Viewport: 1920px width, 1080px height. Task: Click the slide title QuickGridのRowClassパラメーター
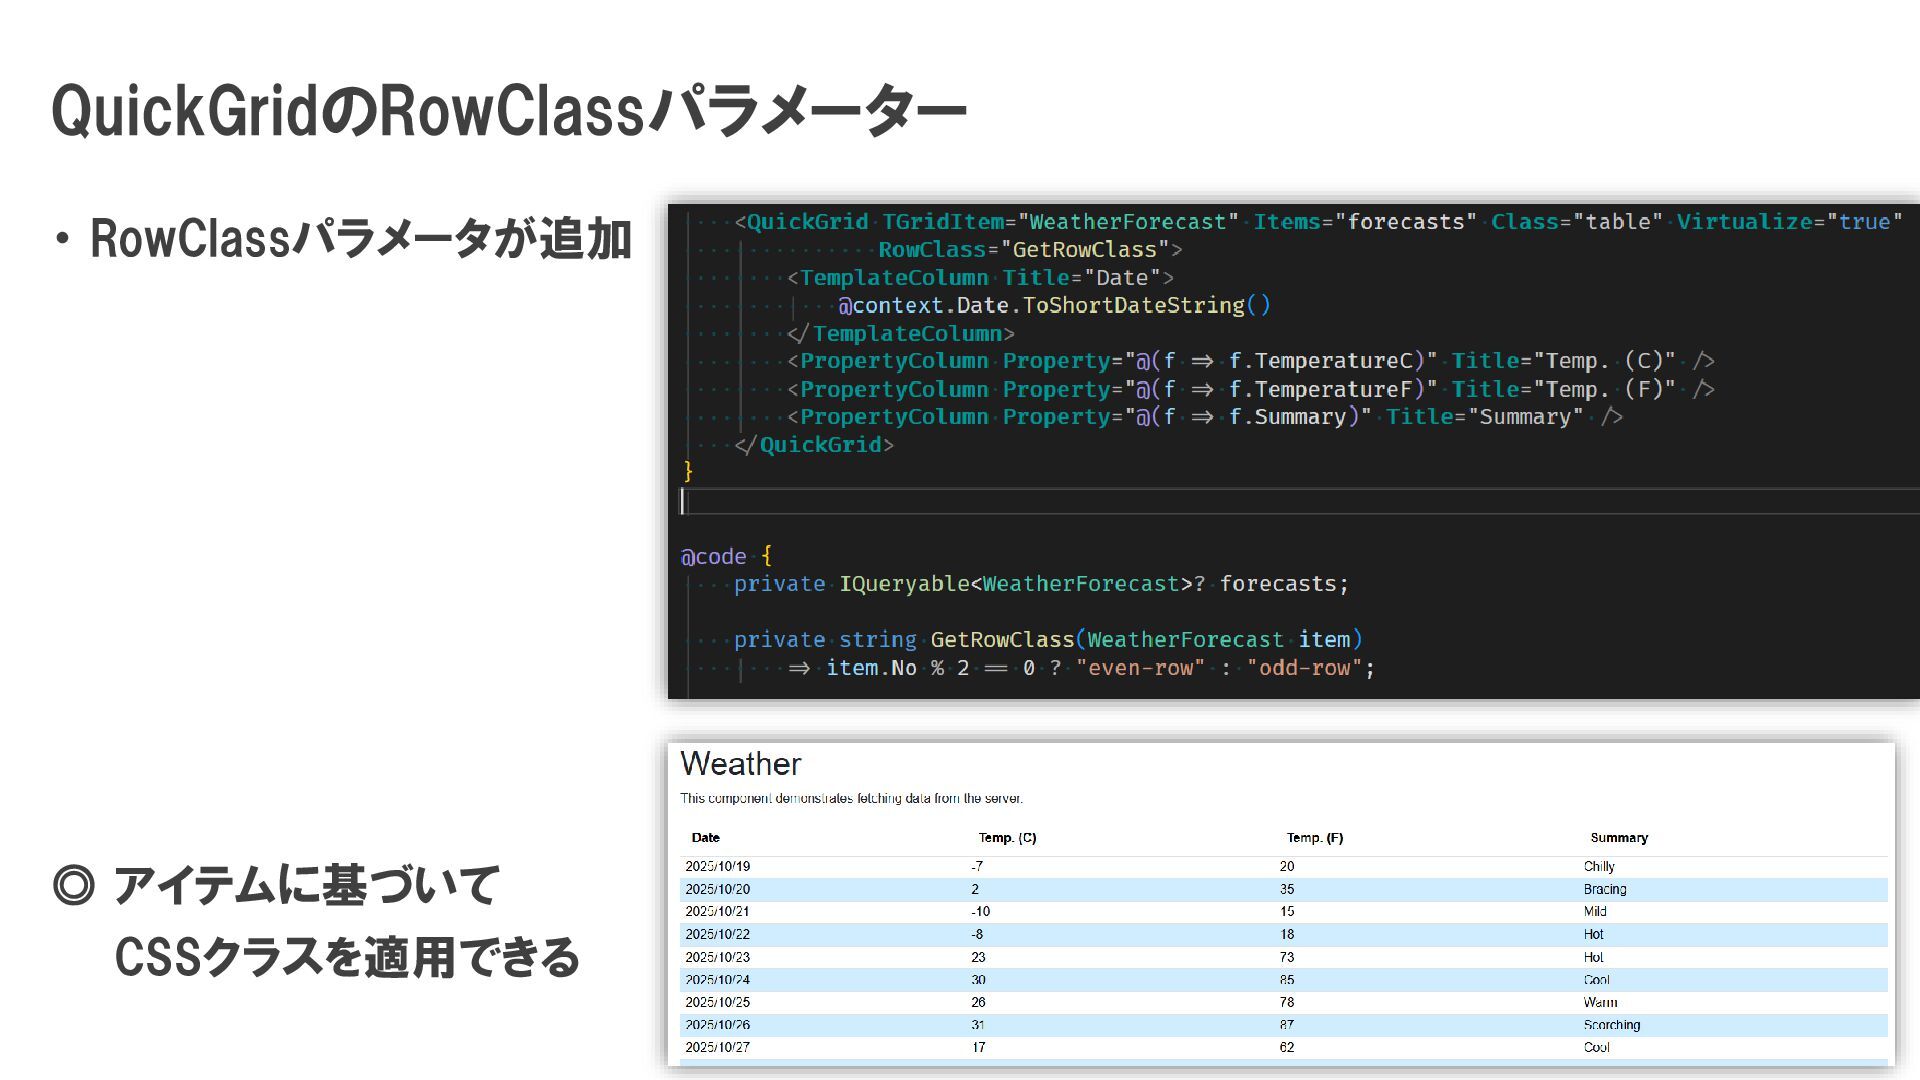tap(508, 111)
